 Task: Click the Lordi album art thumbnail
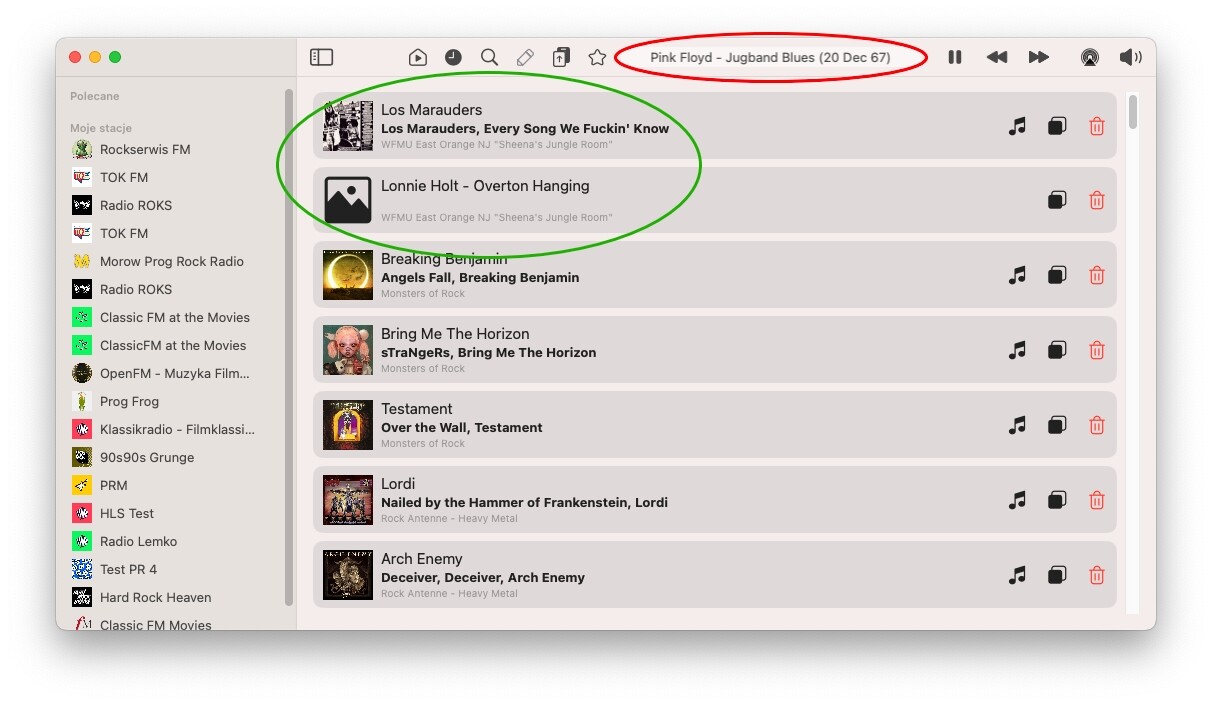(348, 500)
